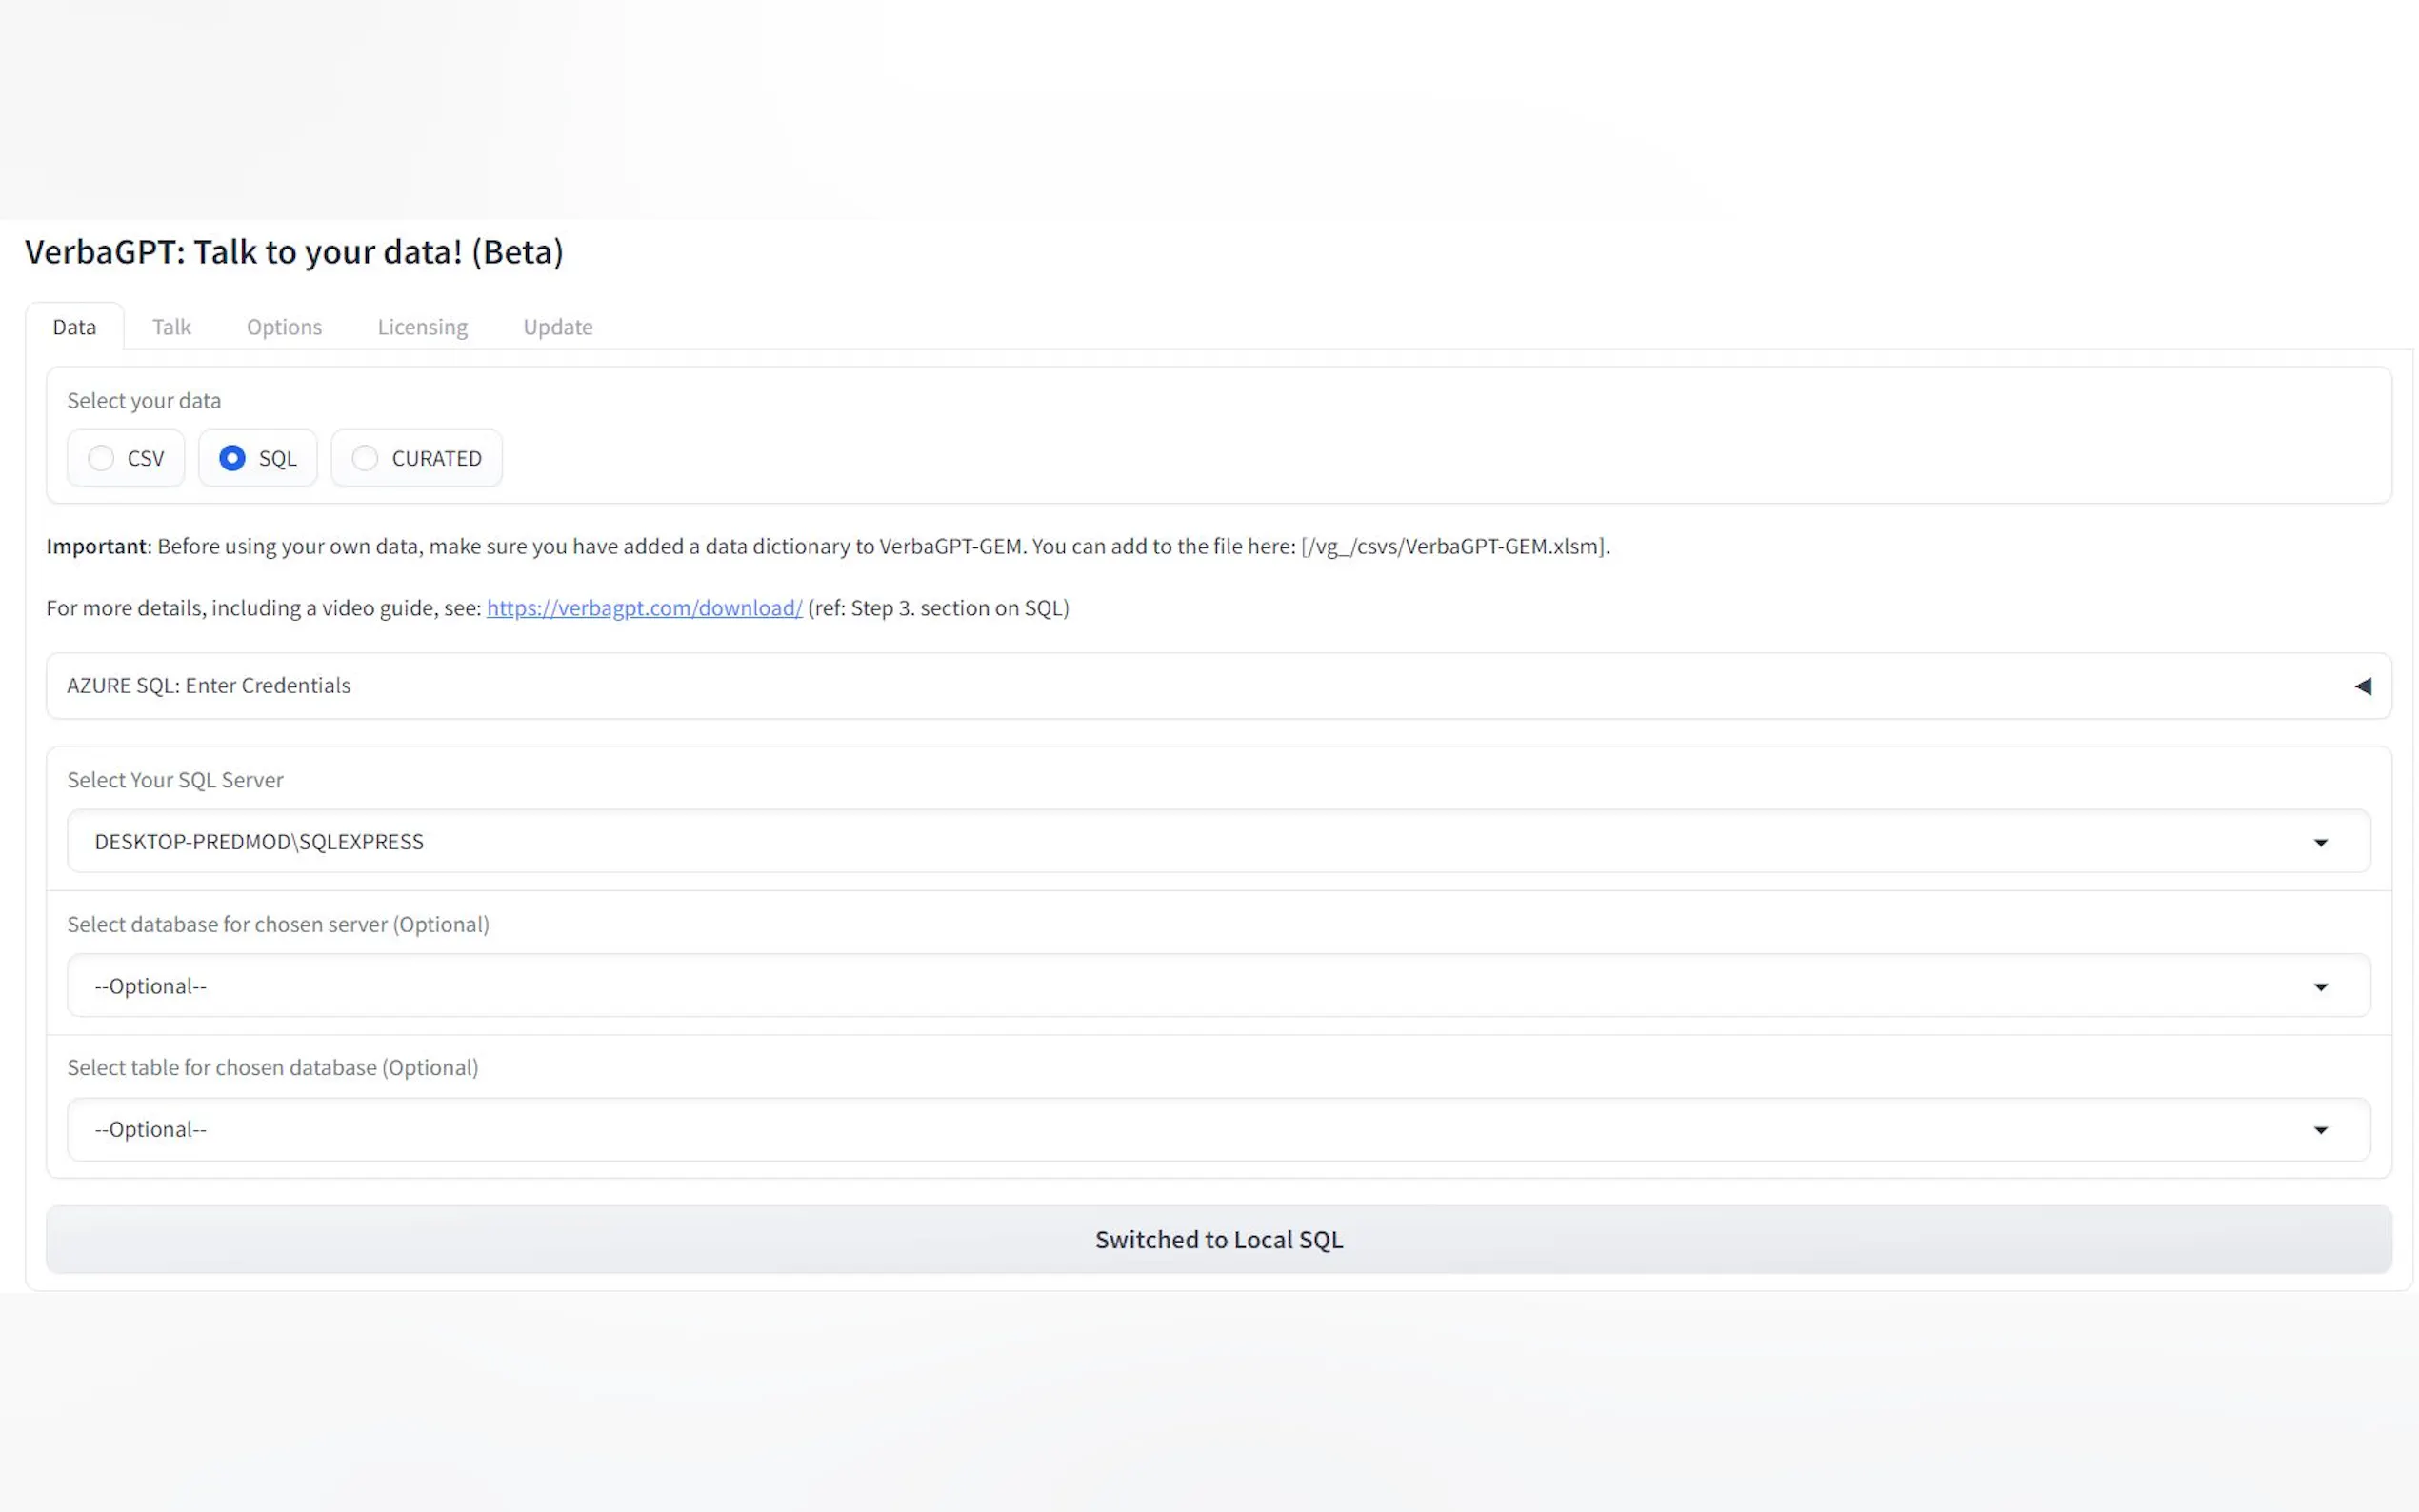Screen dimensions: 2419x1512
Task: Switch to the Talk tab
Action: point(171,327)
